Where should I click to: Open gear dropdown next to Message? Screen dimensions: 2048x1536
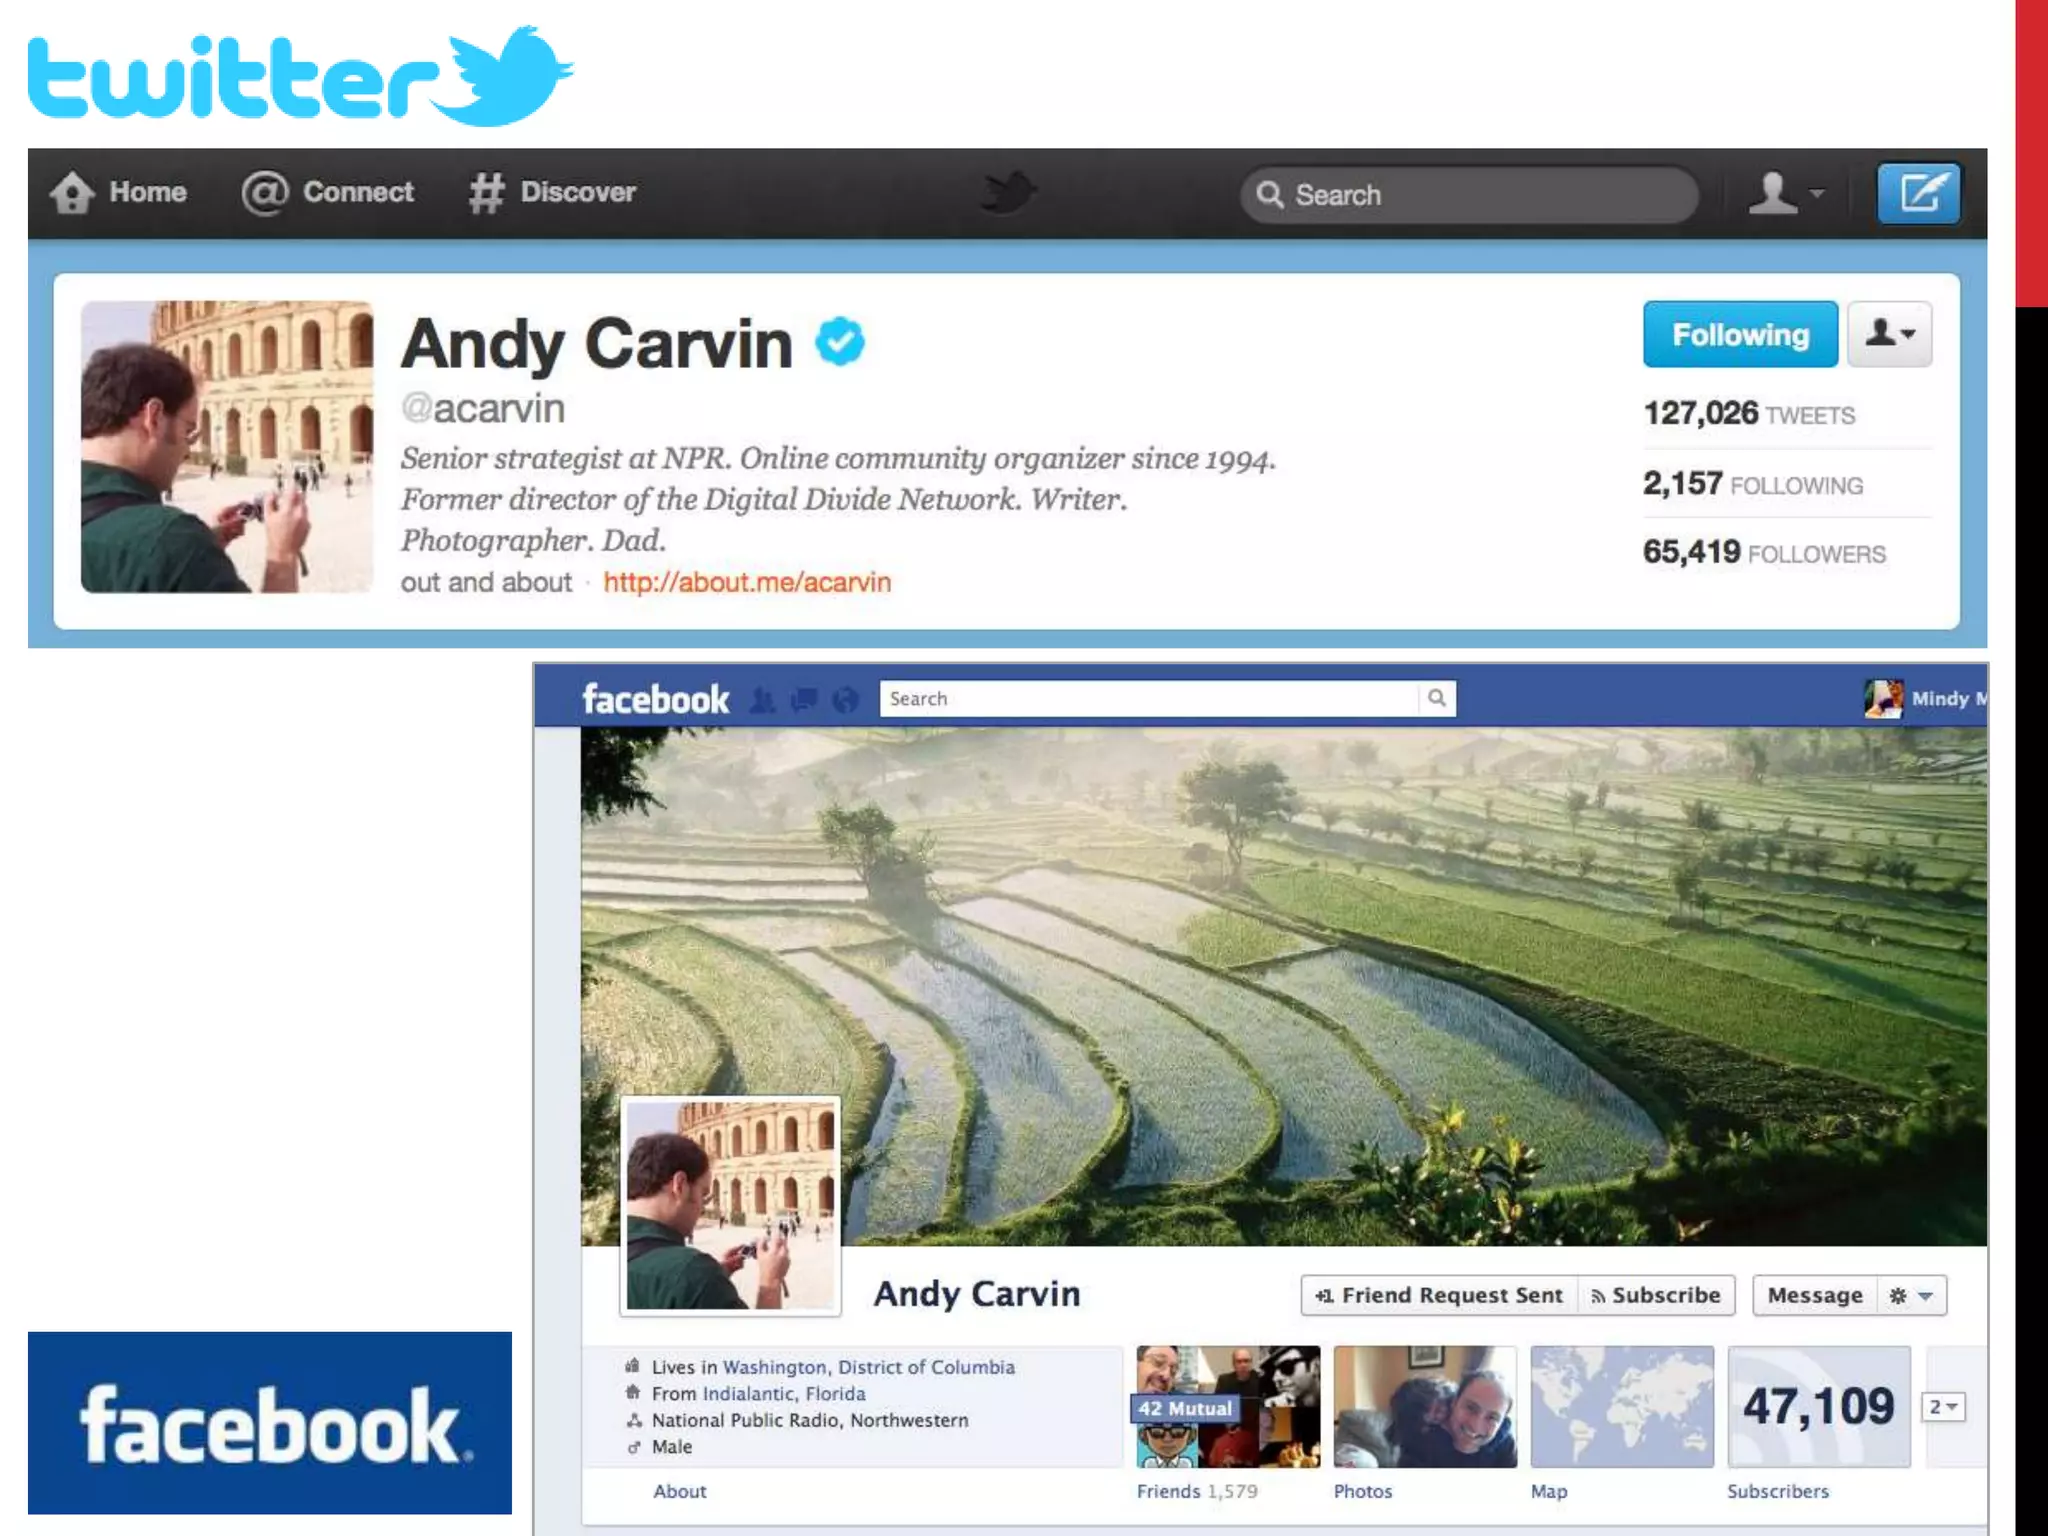pyautogui.click(x=1911, y=1296)
